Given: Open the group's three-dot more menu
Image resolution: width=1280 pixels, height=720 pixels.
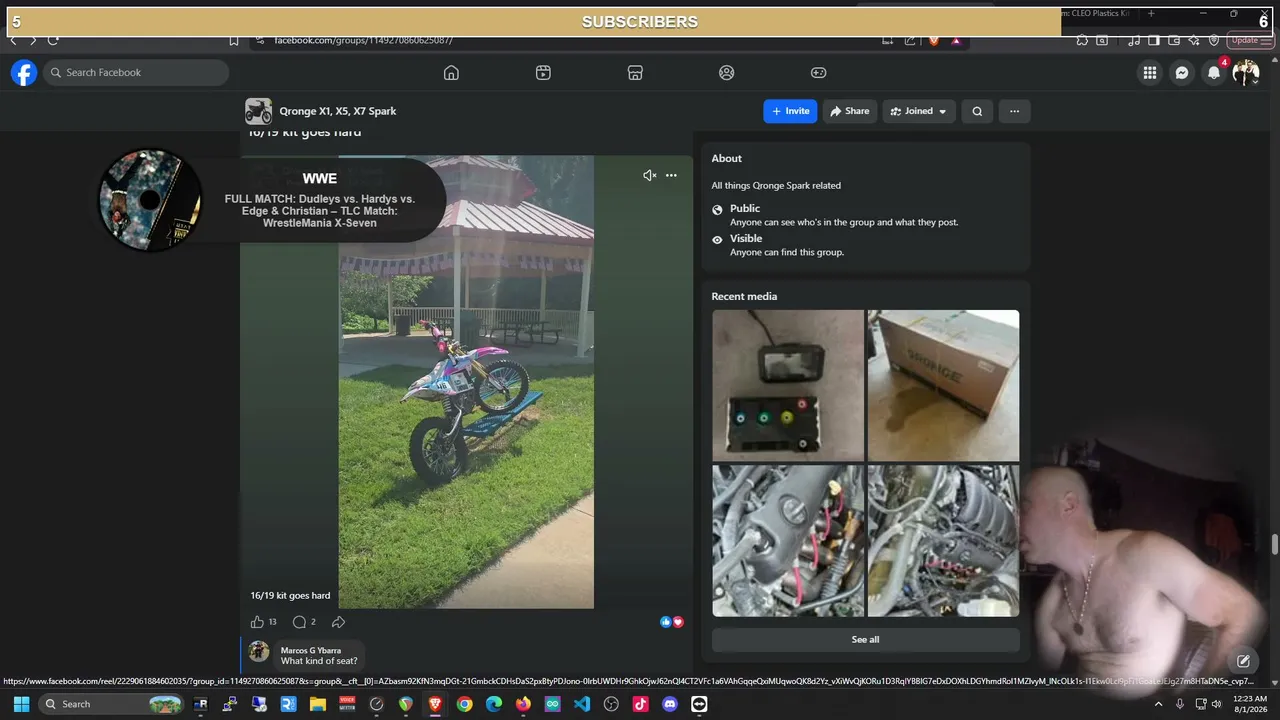Looking at the screenshot, I should [x=1014, y=111].
